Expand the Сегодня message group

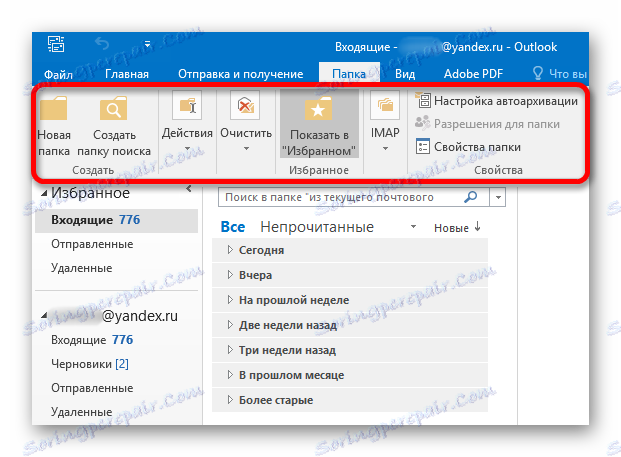point(230,250)
